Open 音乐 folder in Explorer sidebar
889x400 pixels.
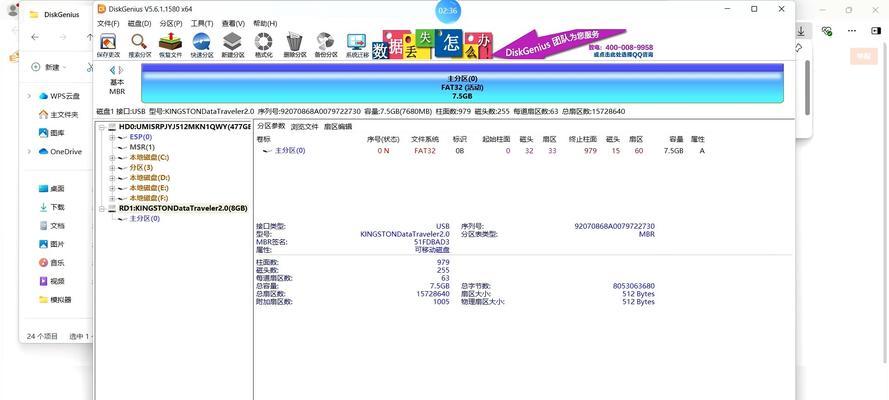[x=52, y=262]
